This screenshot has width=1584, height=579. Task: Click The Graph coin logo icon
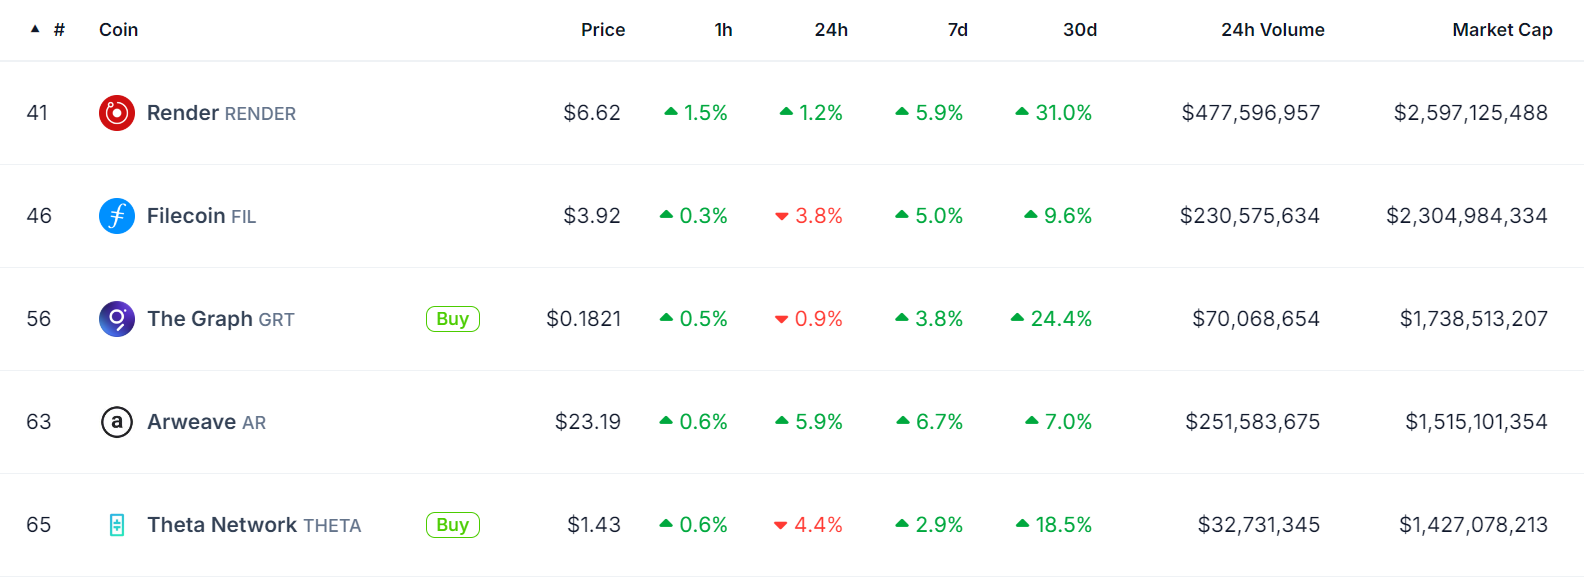[117, 319]
